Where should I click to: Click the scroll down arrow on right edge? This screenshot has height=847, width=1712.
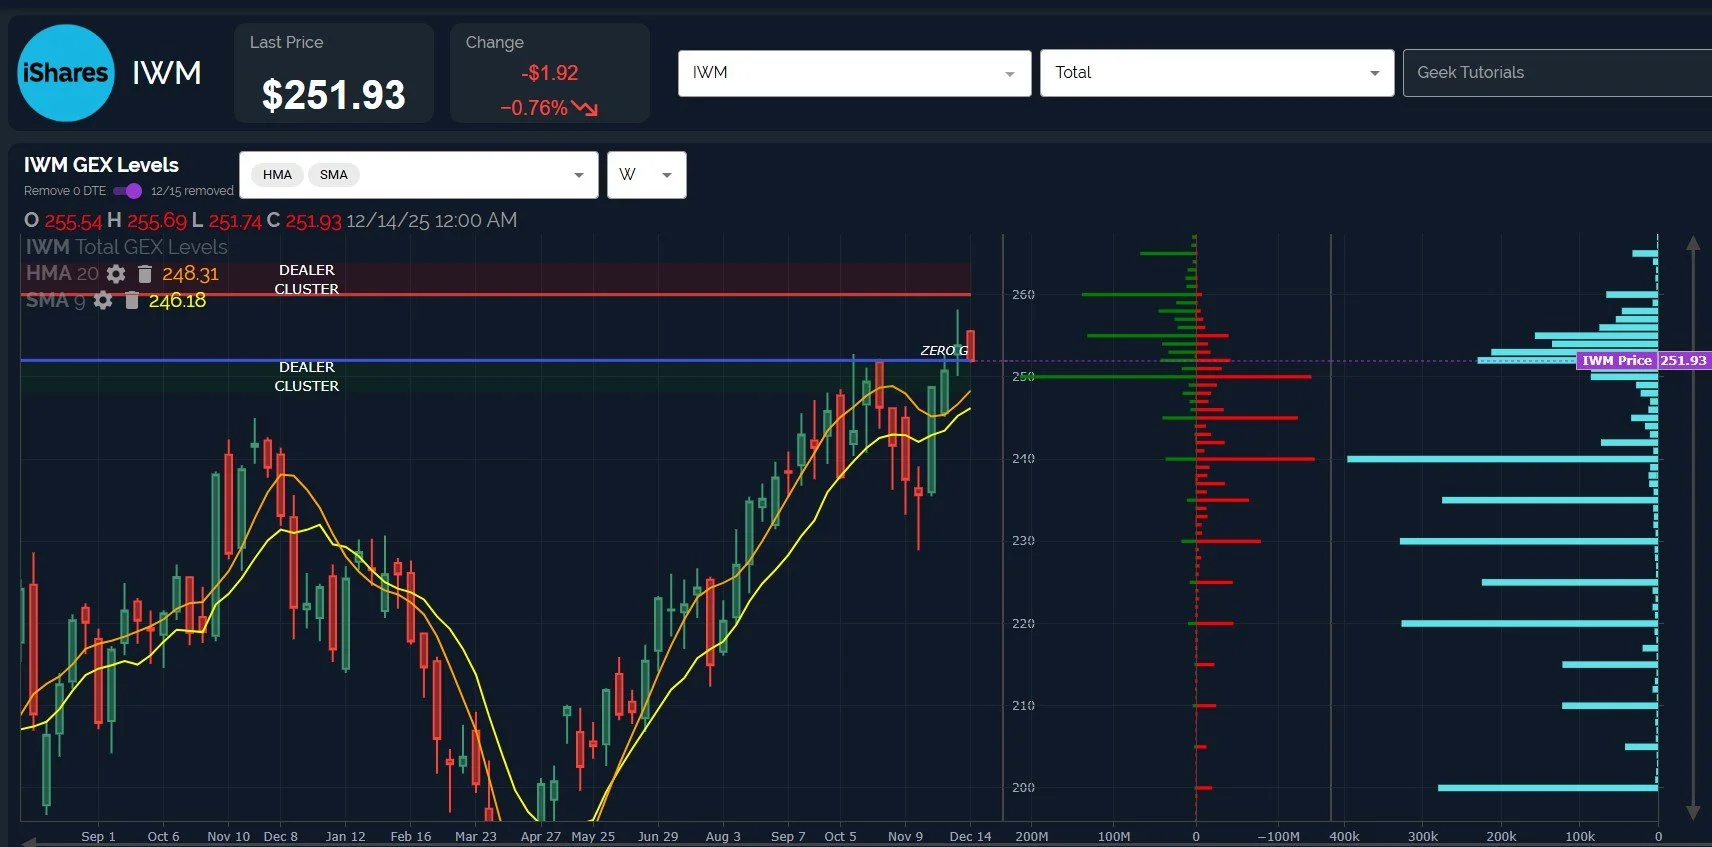1693,812
